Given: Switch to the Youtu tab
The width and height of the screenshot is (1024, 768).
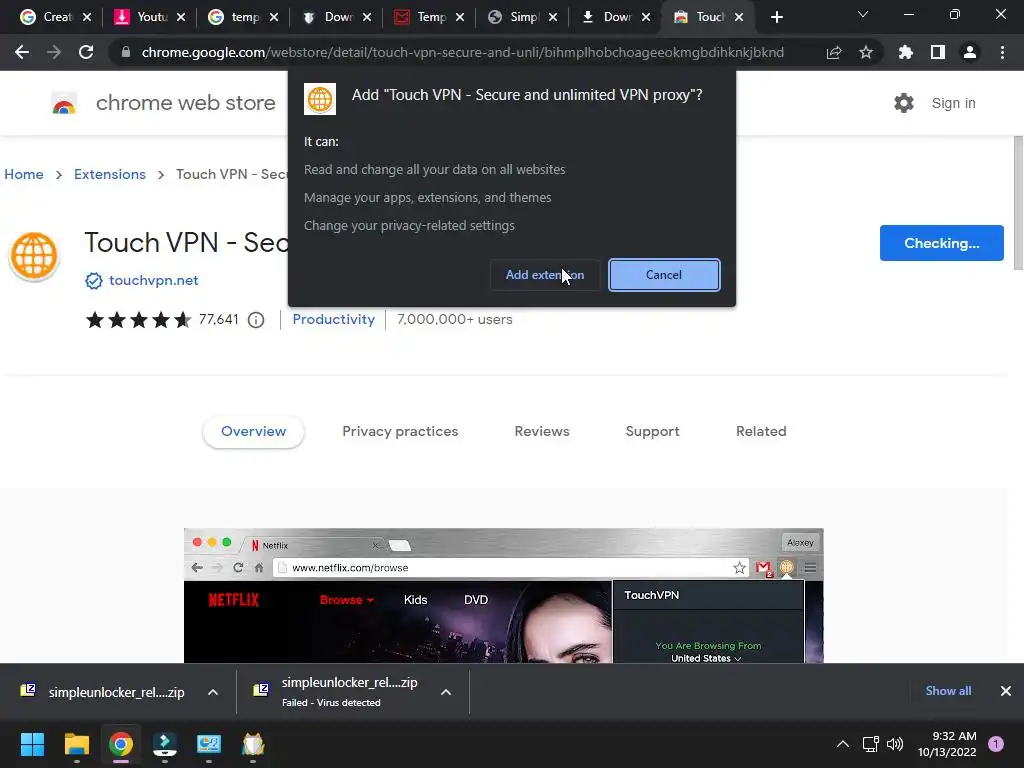Looking at the screenshot, I should pos(142,17).
